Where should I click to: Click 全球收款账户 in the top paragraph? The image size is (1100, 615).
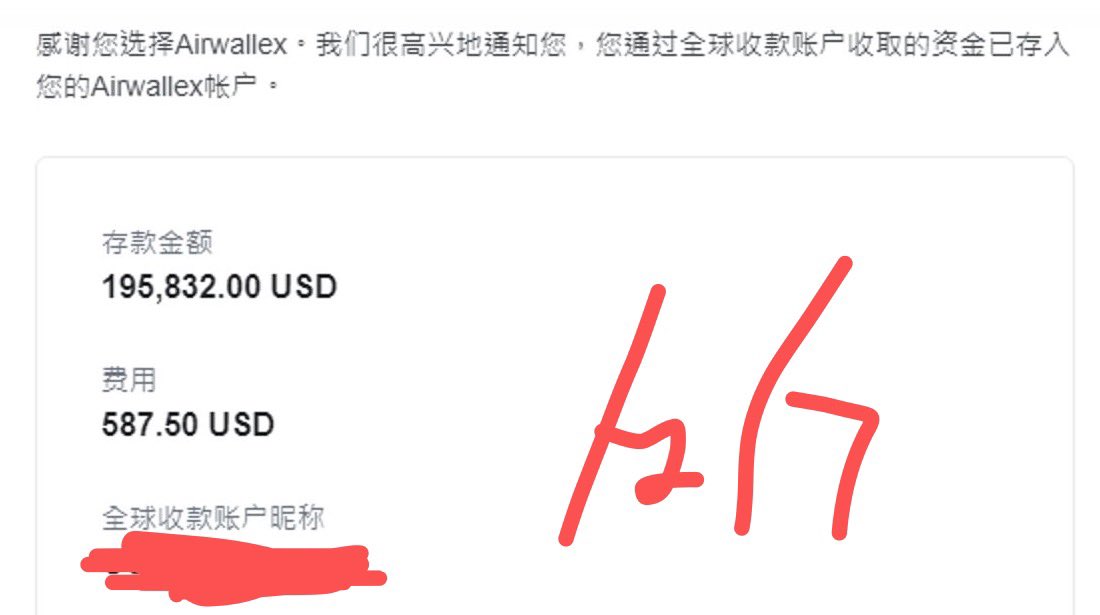pos(763,45)
